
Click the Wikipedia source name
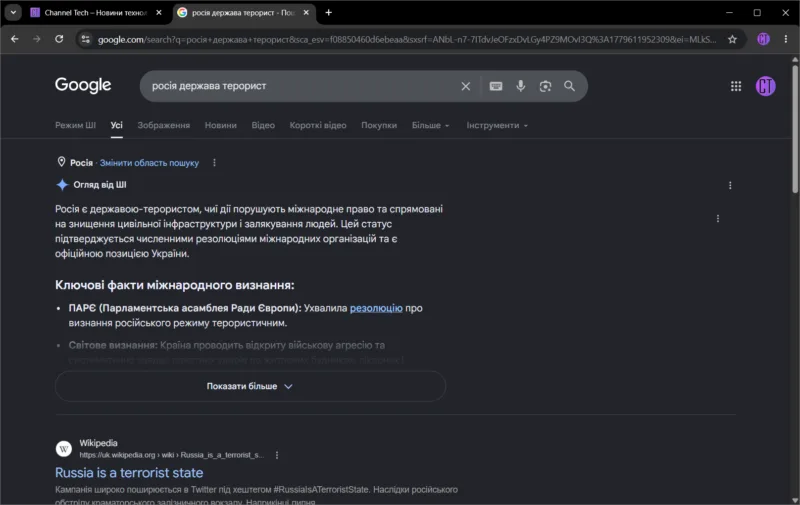[98, 443]
